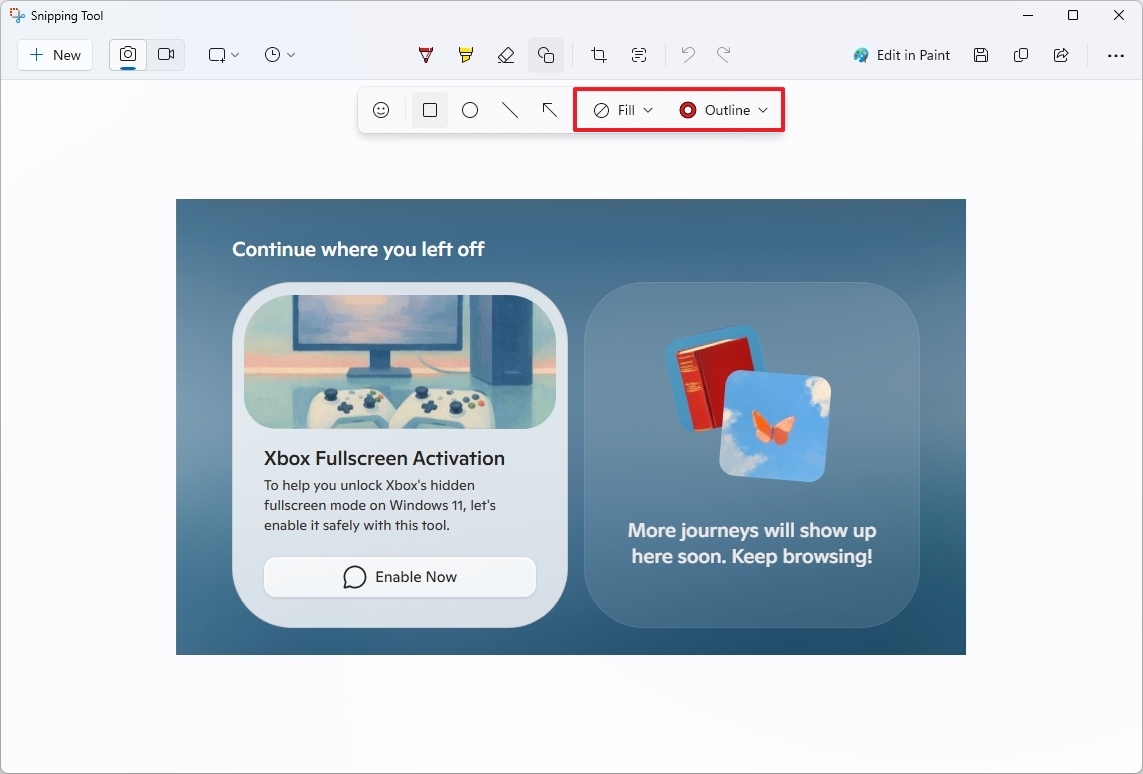Click Edit in Paint
The height and width of the screenshot is (774, 1143).
[x=901, y=55]
